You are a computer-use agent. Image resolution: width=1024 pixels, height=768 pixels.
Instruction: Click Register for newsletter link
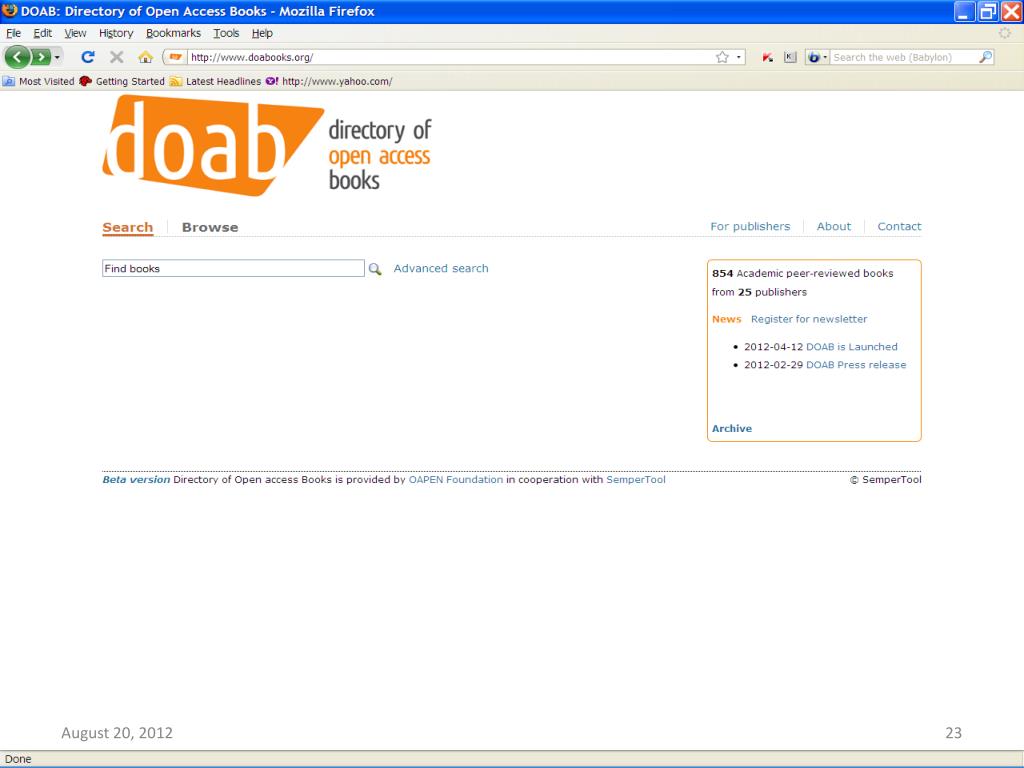tap(809, 319)
